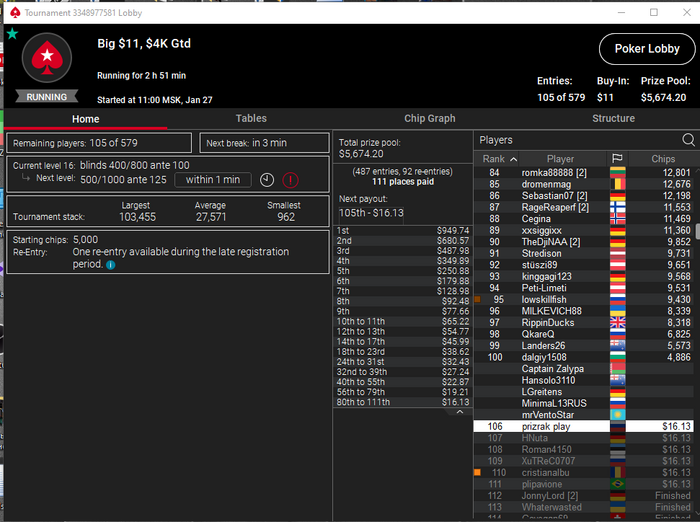The image size is (700, 522).
Task: Sort players by country flag column
Action: coord(617,159)
